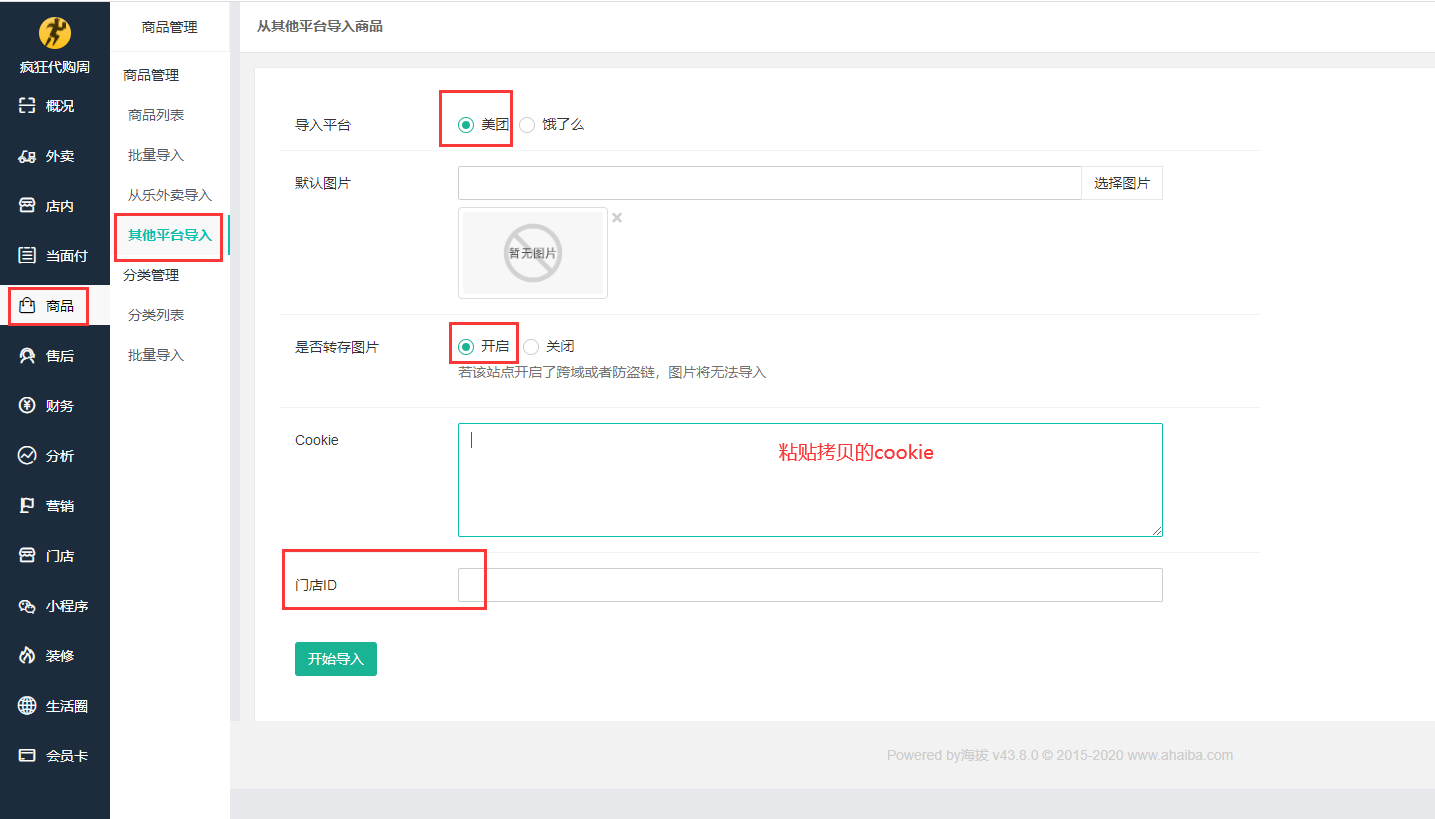Click the footer Powered by 海拔 text
The width and height of the screenshot is (1435, 819).
click(1060, 755)
